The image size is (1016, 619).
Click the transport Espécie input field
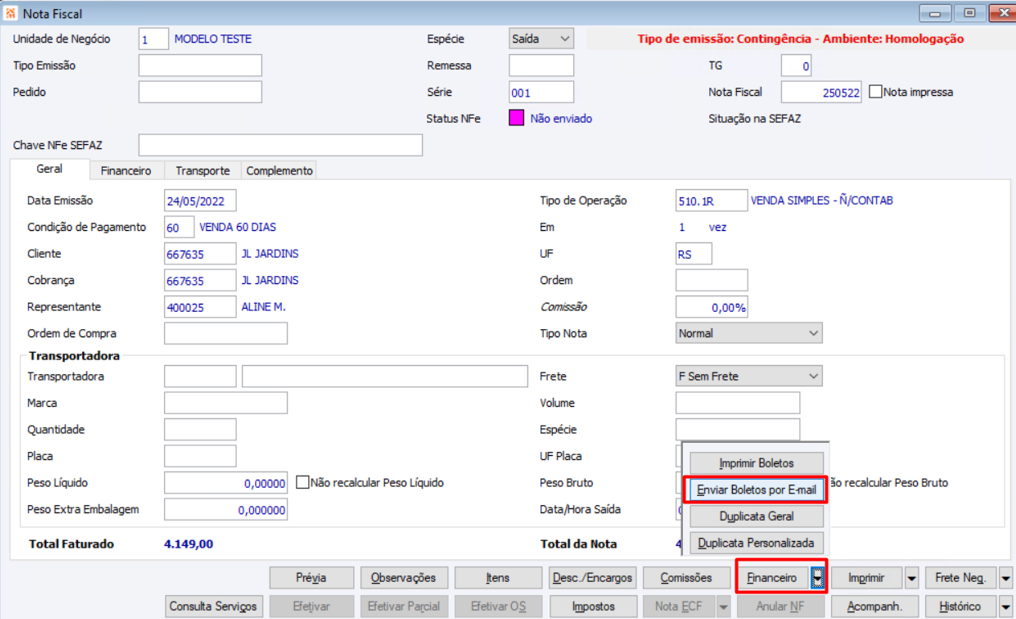click(x=737, y=429)
